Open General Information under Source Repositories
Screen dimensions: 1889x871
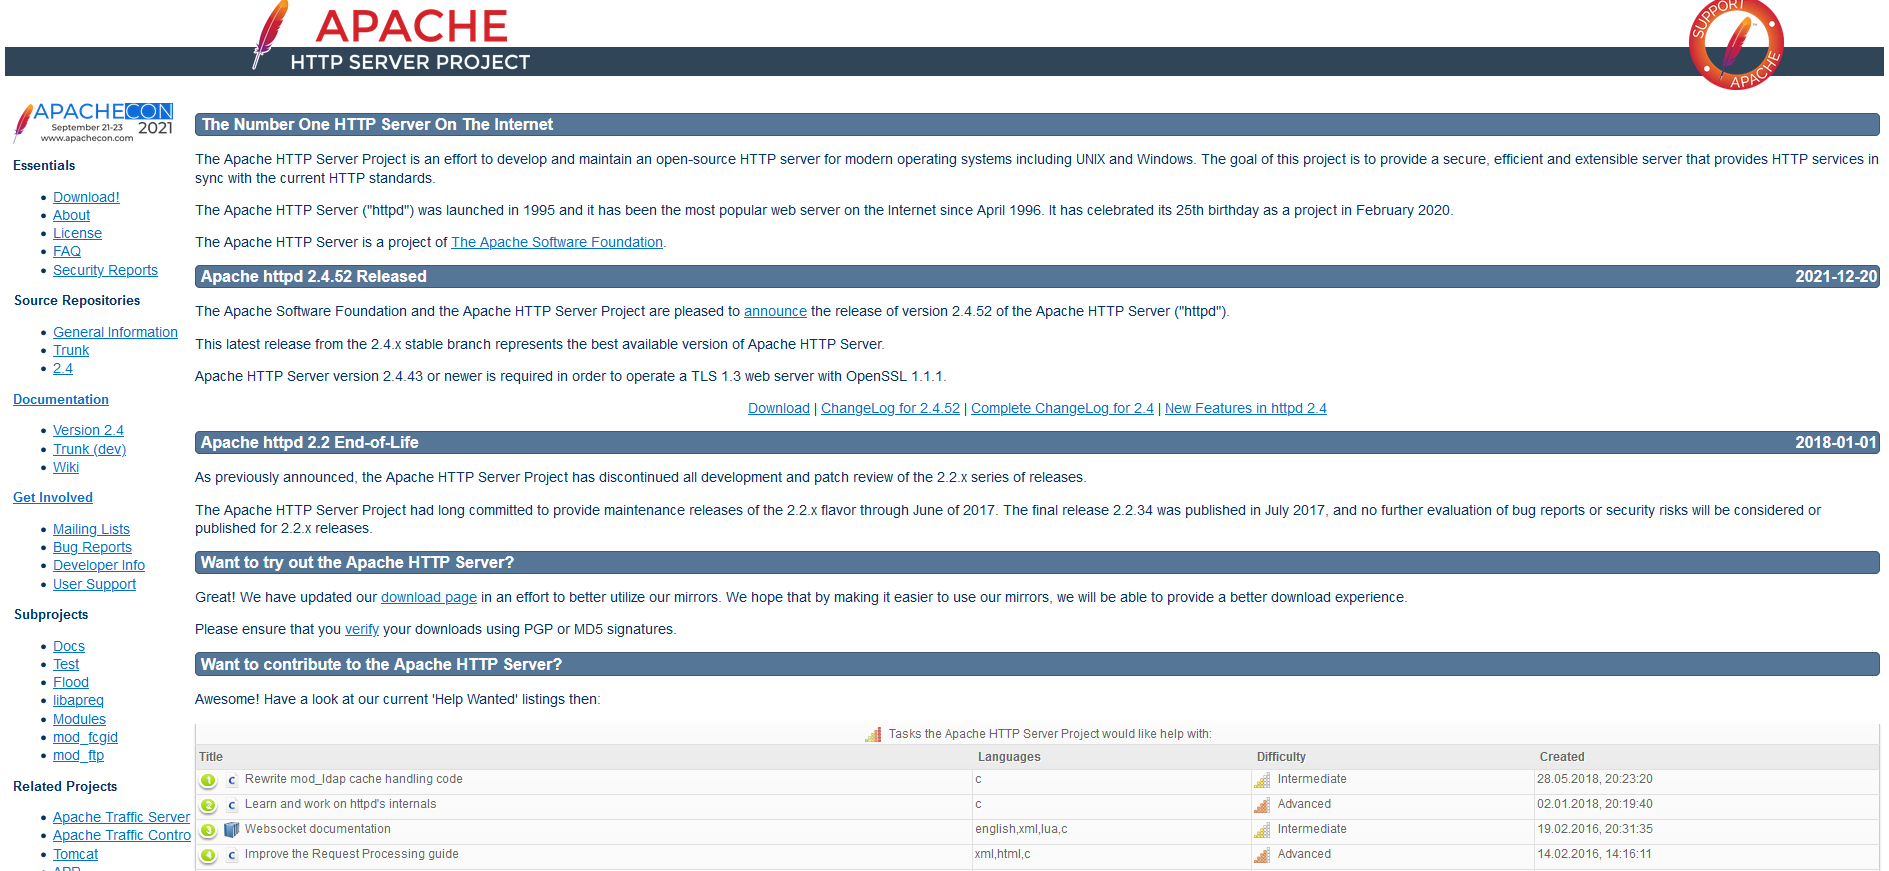point(115,332)
